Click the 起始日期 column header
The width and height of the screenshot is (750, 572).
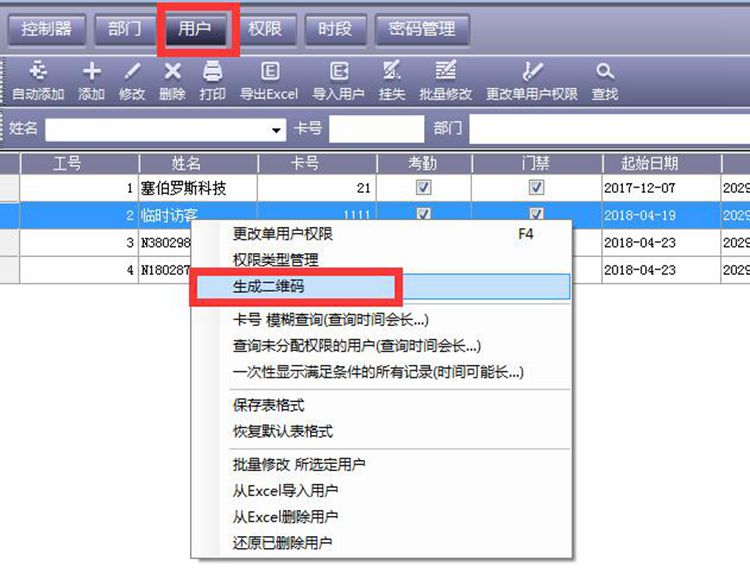click(649, 163)
